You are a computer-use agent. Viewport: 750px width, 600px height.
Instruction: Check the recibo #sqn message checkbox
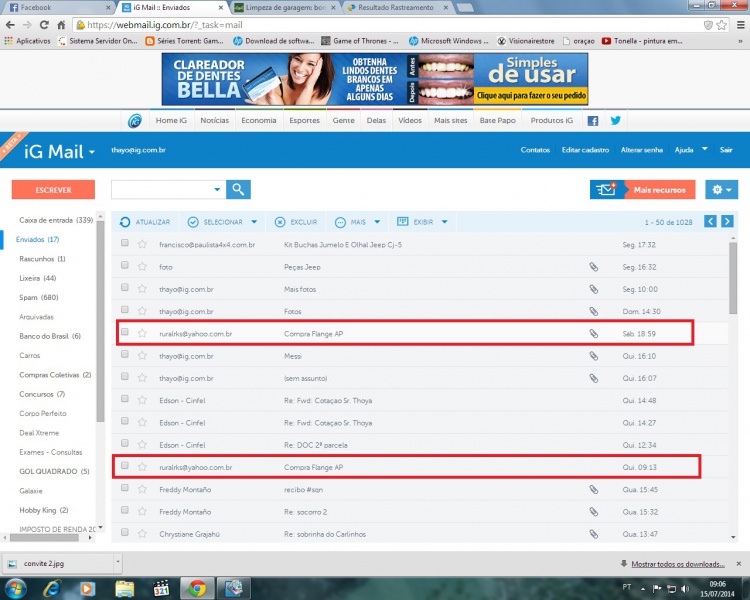pyautogui.click(x=124, y=488)
